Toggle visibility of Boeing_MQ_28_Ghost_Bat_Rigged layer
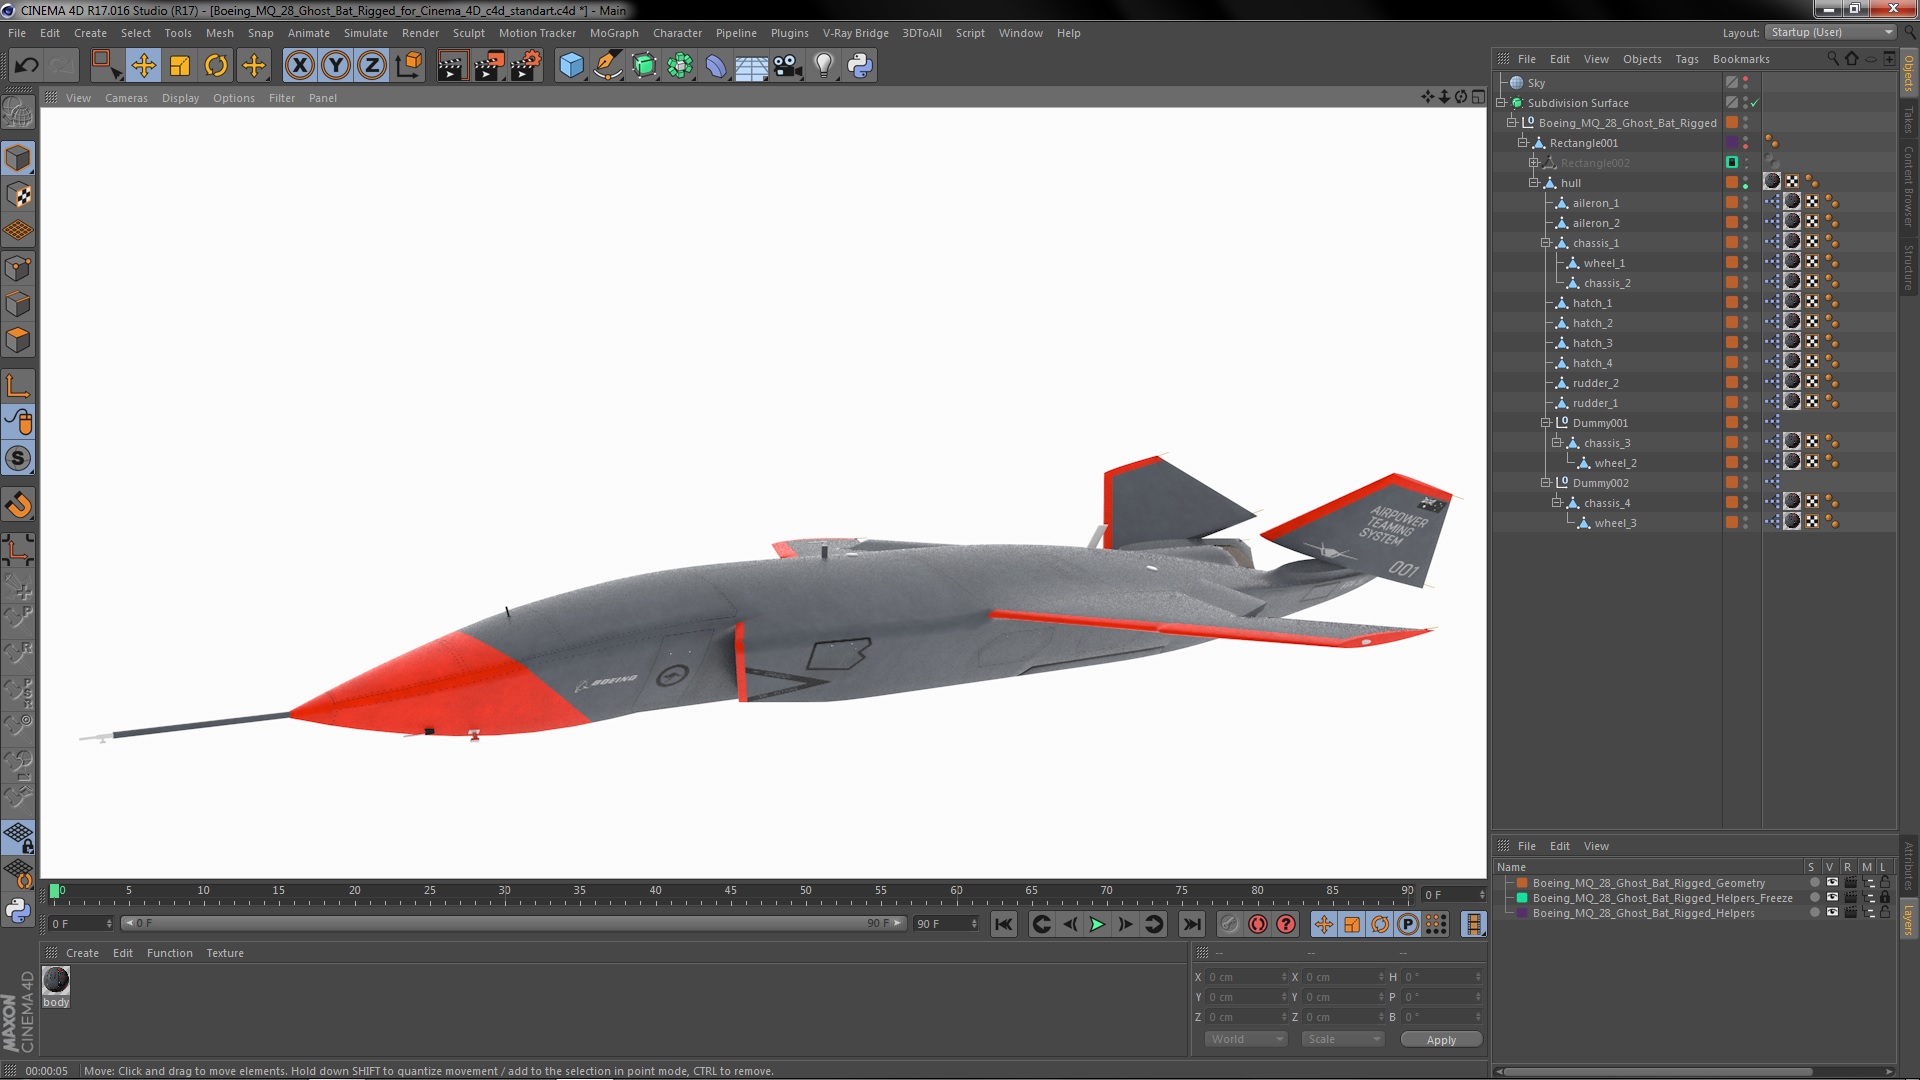Image resolution: width=1920 pixels, height=1080 pixels. click(x=1747, y=119)
